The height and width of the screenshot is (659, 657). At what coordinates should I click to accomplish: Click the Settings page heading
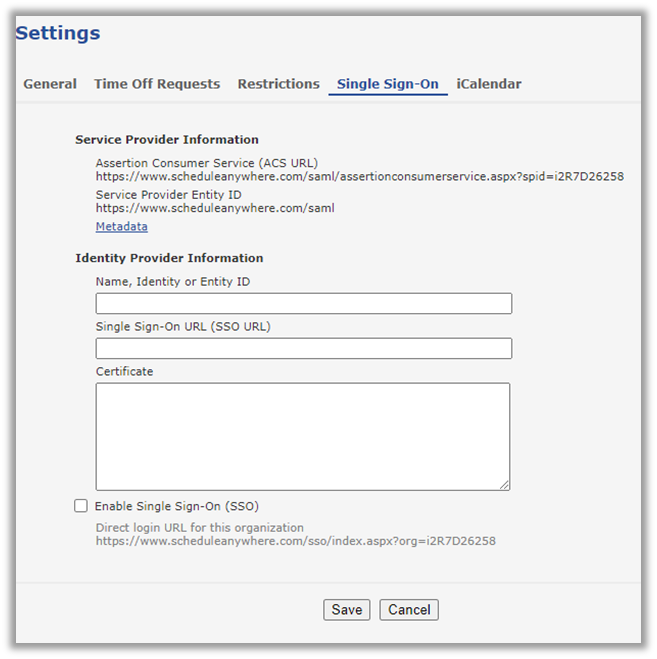click(58, 33)
